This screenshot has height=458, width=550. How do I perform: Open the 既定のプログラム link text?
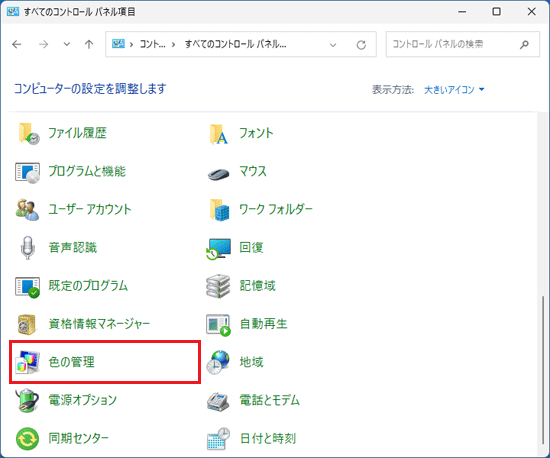point(88,286)
